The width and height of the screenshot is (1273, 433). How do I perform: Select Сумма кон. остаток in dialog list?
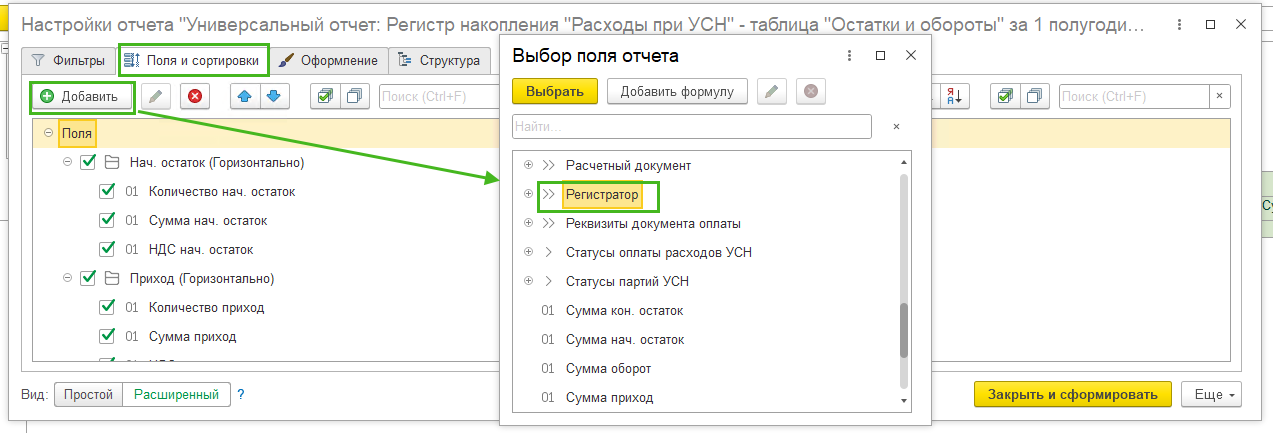(624, 310)
